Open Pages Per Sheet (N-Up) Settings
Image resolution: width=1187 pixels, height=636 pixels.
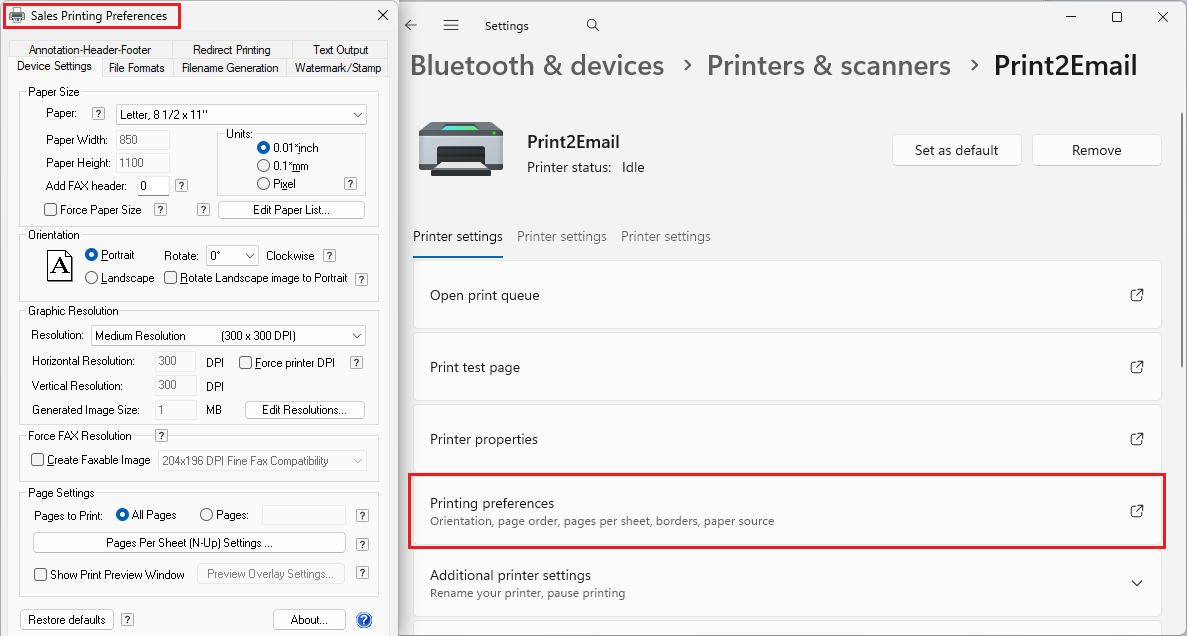click(189, 543)
